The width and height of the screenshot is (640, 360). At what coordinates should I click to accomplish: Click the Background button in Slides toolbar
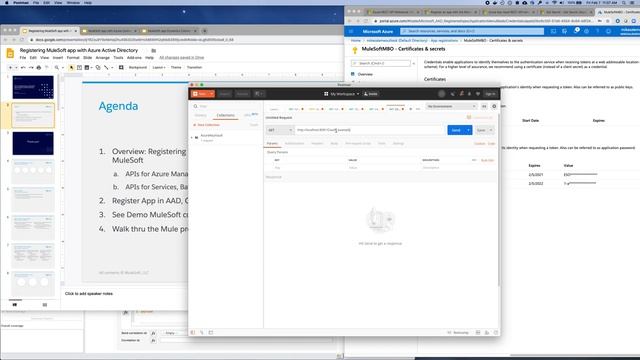[138, 67]
